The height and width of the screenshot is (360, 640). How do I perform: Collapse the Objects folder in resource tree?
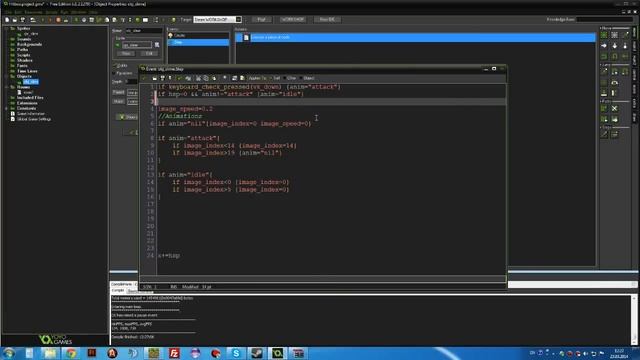[x=7, y=76]
